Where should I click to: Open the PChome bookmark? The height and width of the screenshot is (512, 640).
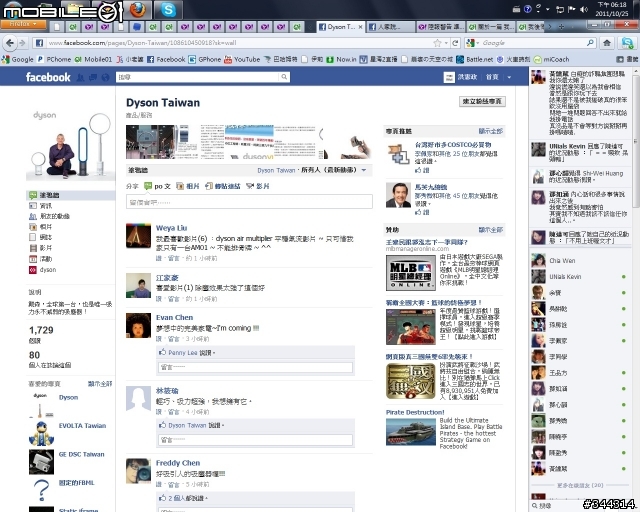[54, 59]
